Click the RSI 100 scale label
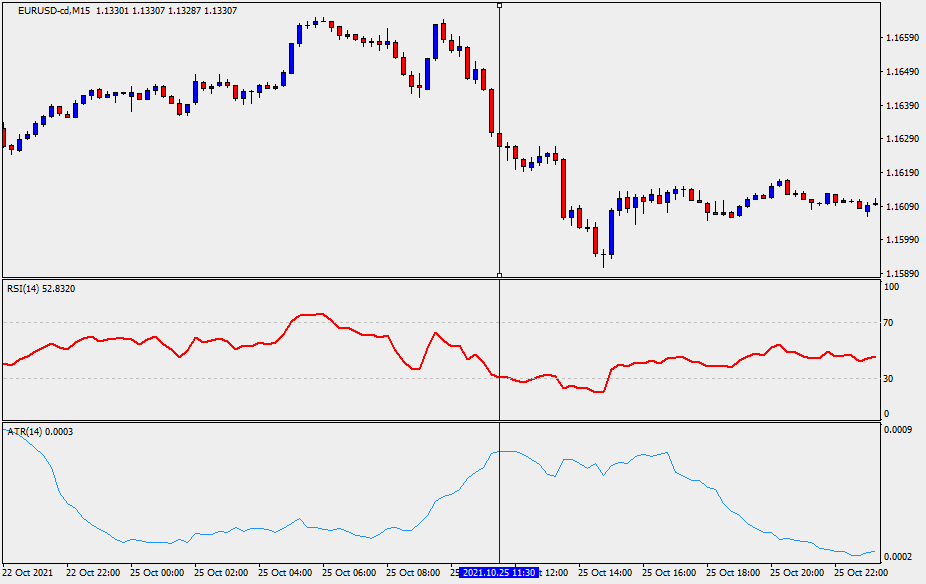 coord(891,287)
